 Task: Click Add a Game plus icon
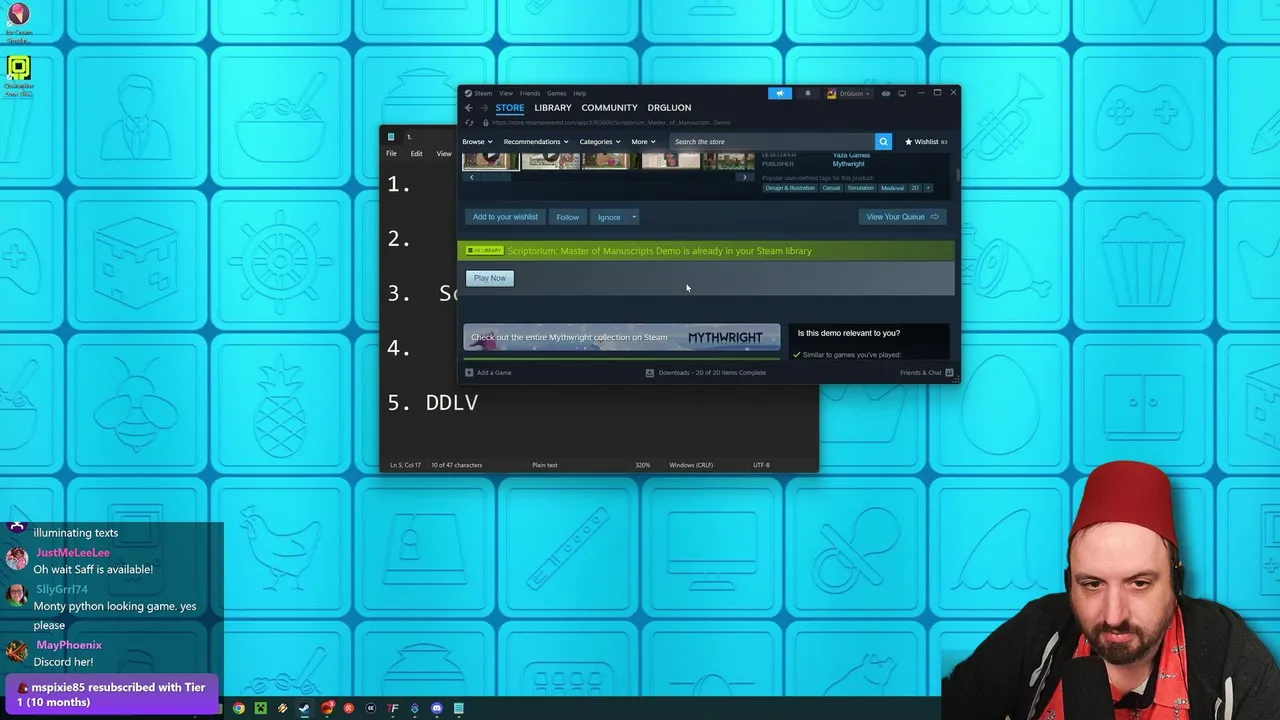click(469, 372)
